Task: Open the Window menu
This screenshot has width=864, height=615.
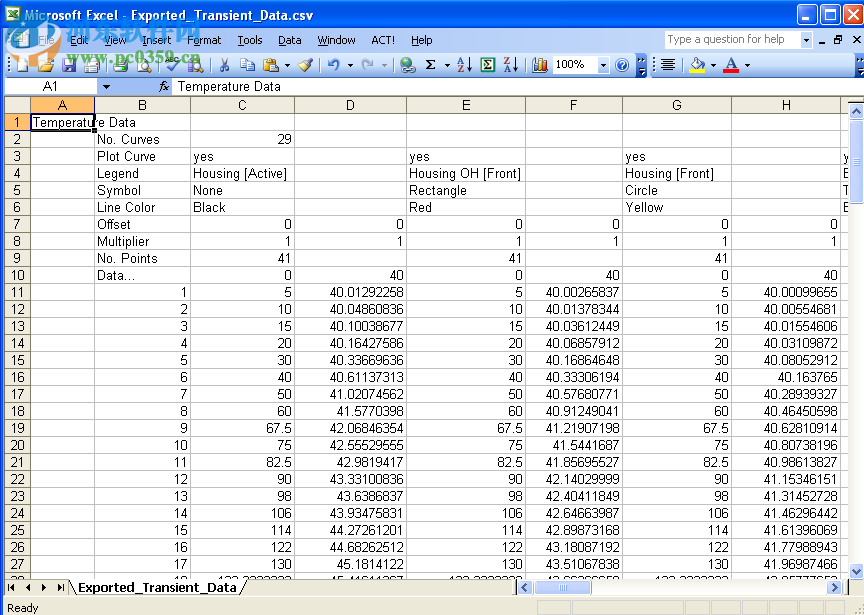Action: pyautogui.click(x=336, y=40)
